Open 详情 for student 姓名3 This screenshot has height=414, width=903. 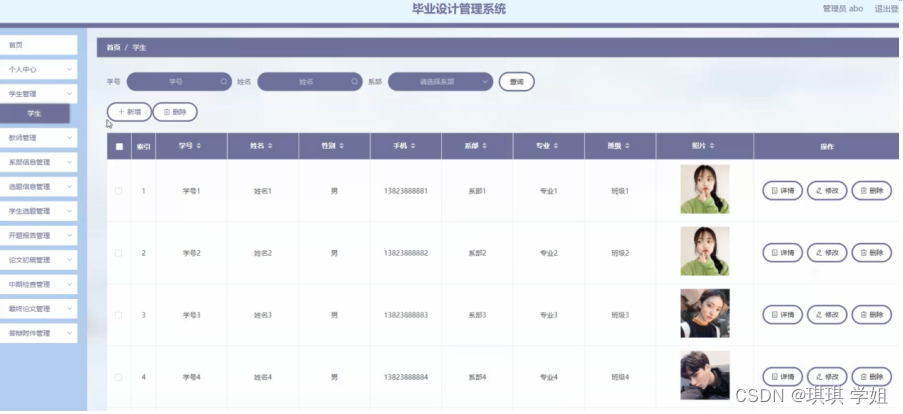click(783, 315)
